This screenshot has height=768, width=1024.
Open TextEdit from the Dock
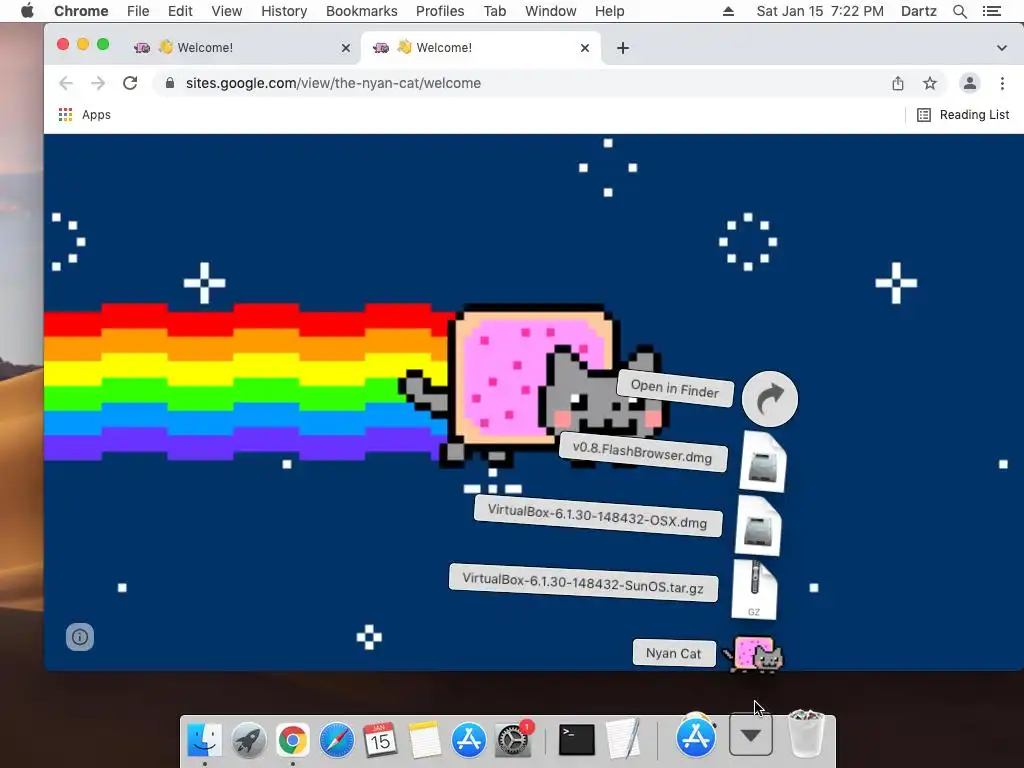point(622,739)
